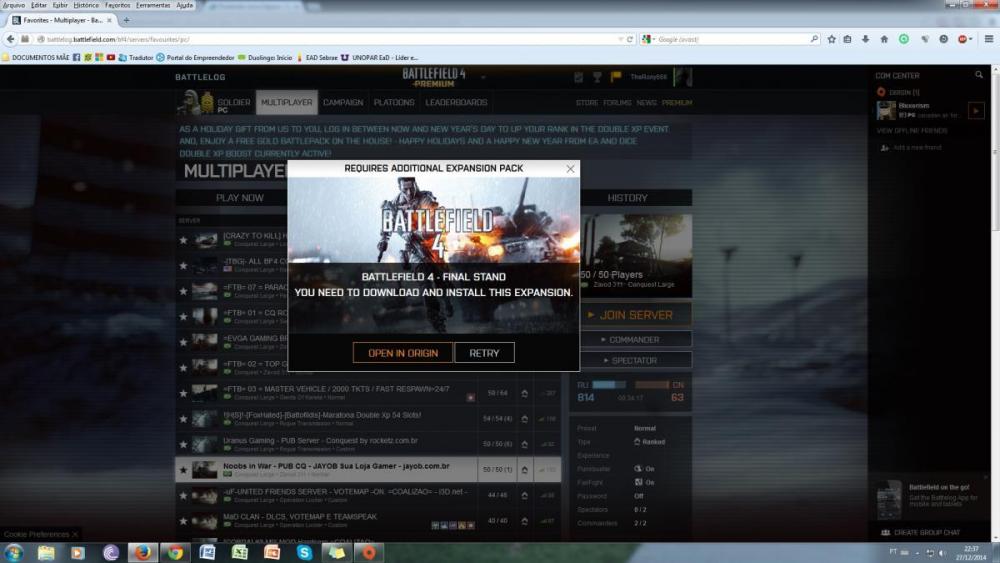1000x563 pixels.
Task: Switch to the Leaderboards tab
Action: coord(456,102)
